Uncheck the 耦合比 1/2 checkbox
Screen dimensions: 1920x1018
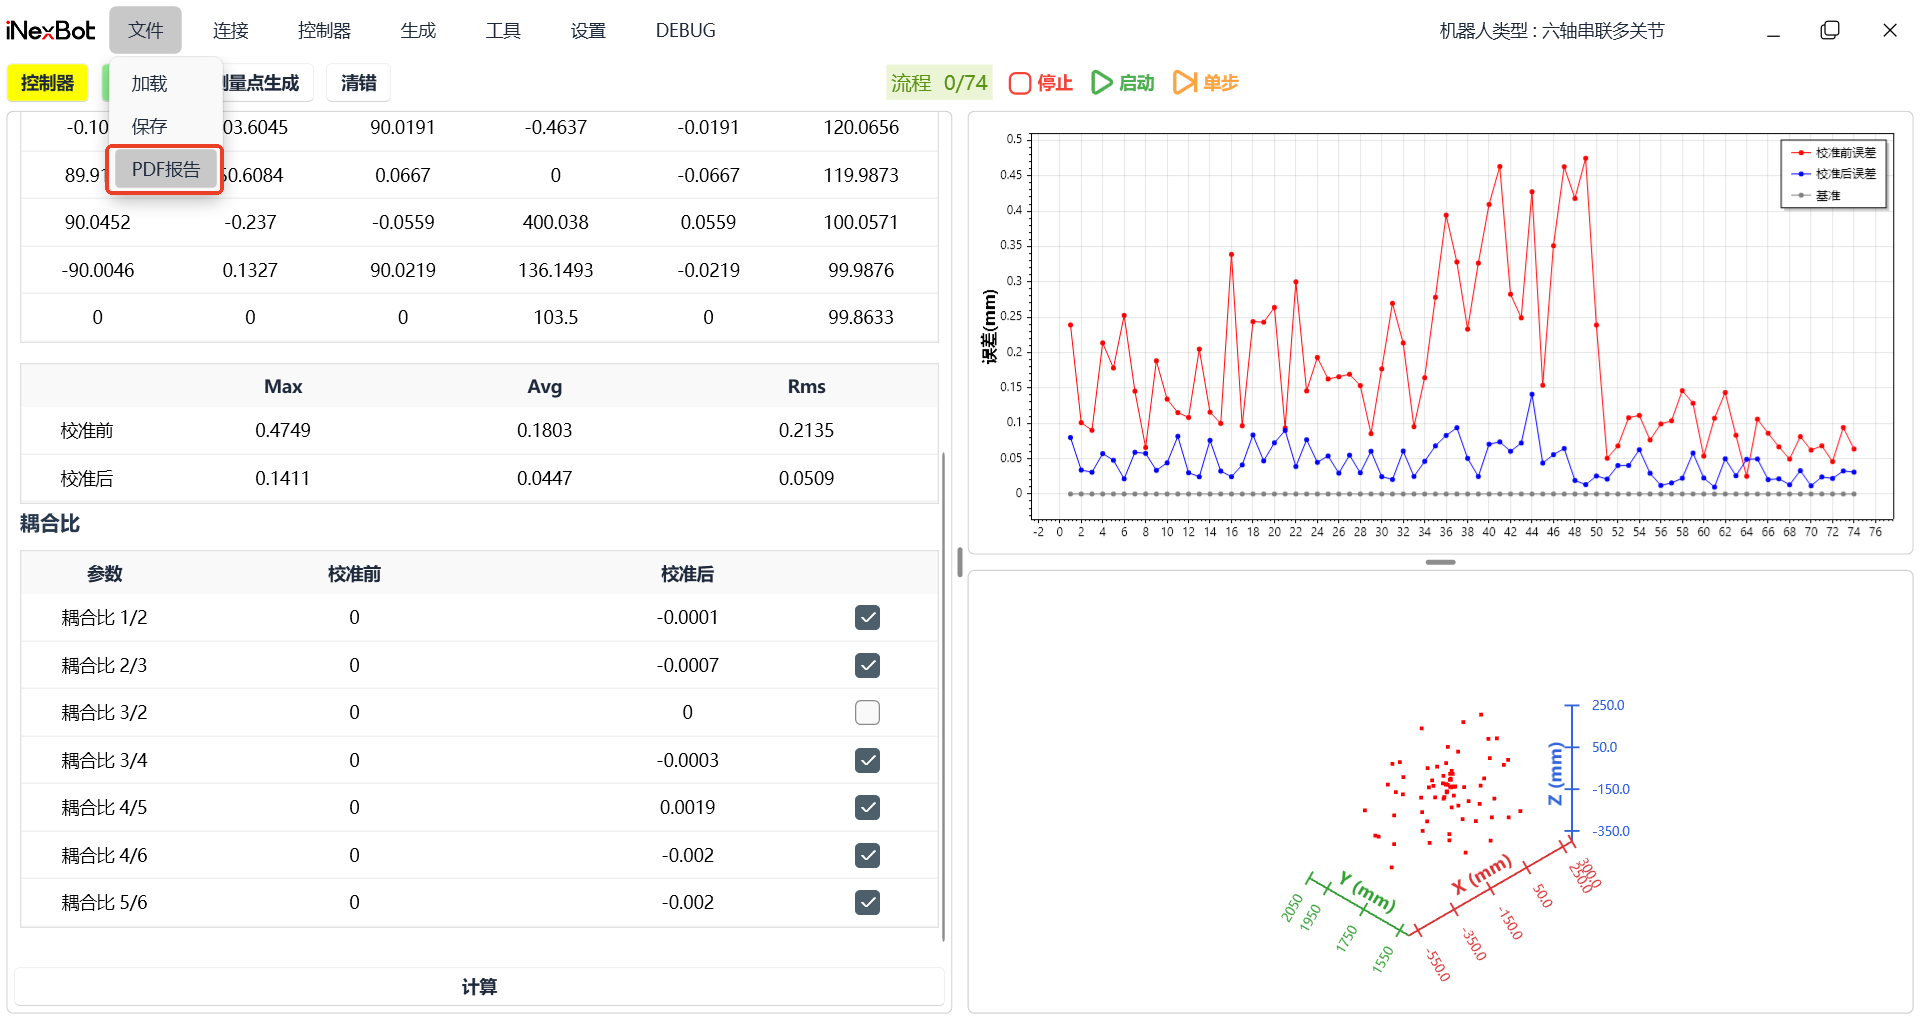tap(867, 618)
